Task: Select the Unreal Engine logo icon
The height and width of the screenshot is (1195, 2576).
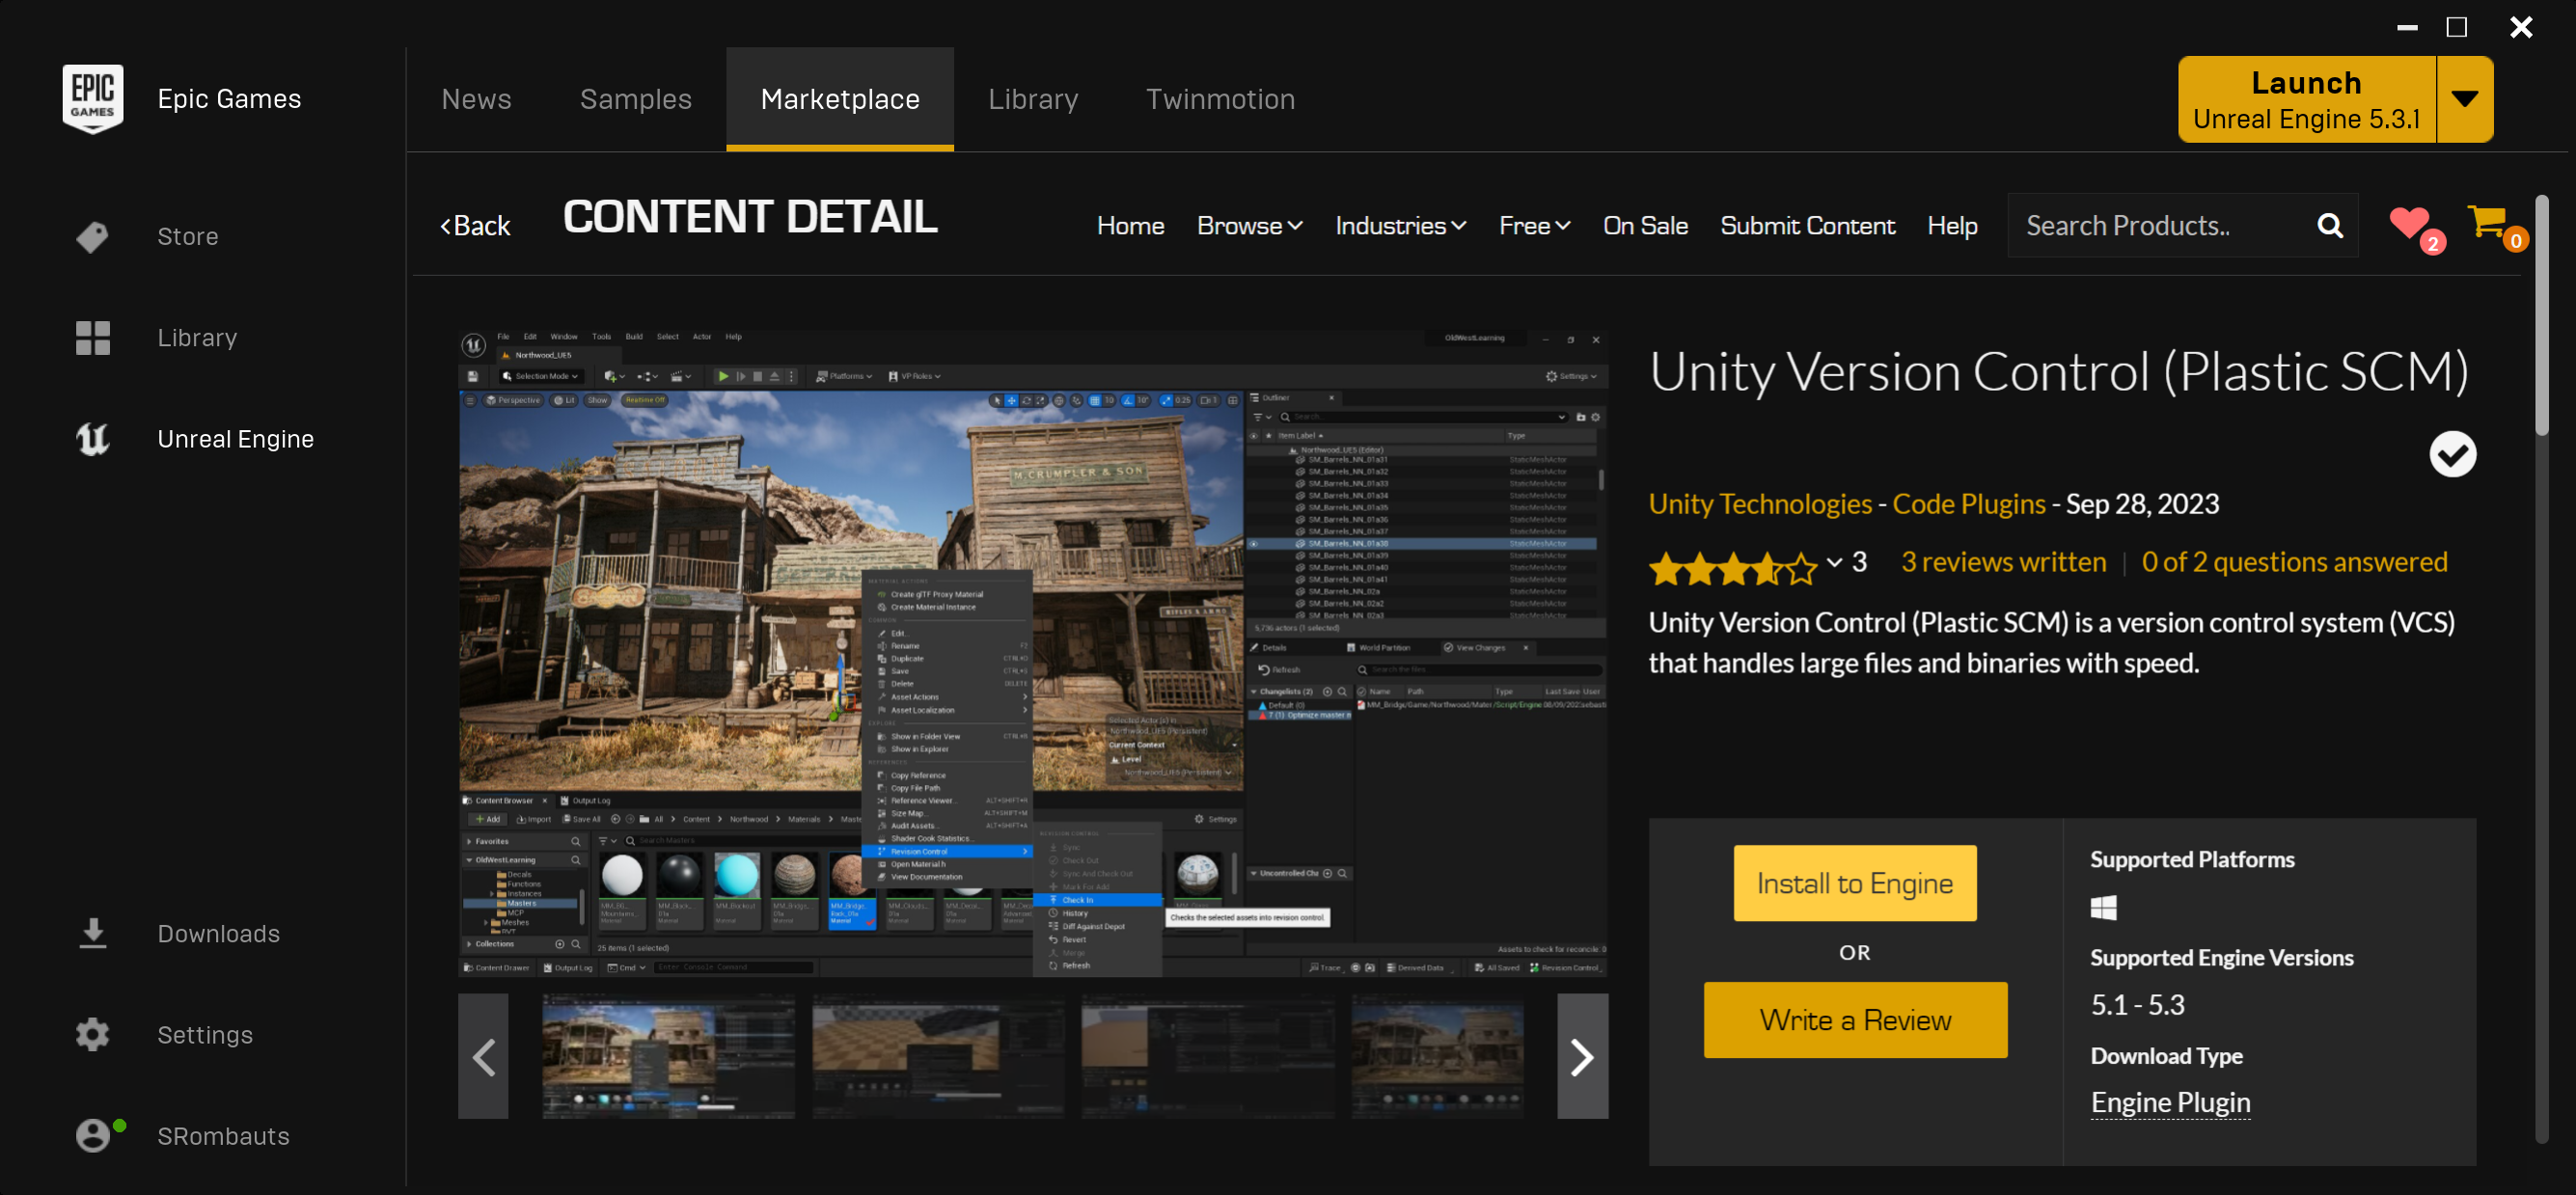Action: (92, 439)
